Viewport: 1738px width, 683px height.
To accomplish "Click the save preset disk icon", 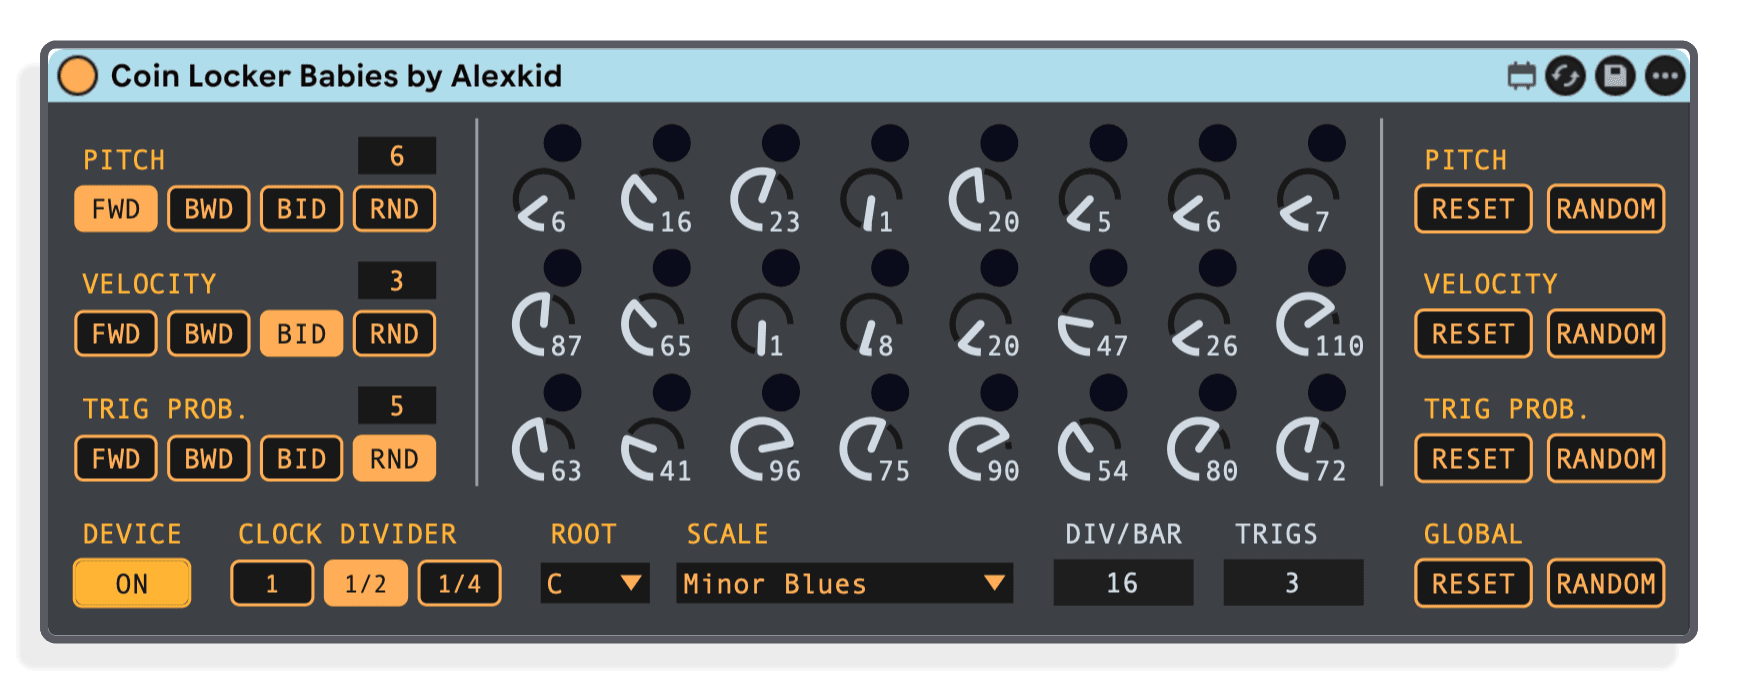I will coord(1615,76).
